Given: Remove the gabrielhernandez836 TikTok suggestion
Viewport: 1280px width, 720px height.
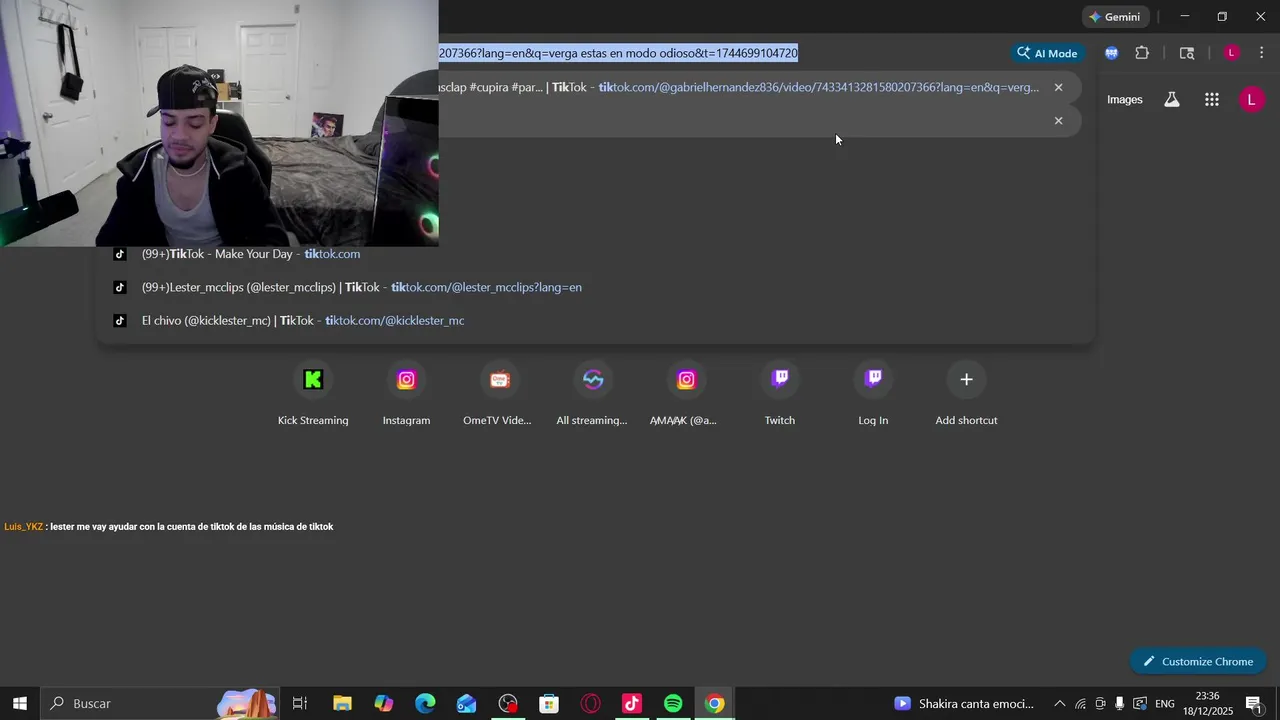Looking at the screenshot, I should (x=1058, y=87).
